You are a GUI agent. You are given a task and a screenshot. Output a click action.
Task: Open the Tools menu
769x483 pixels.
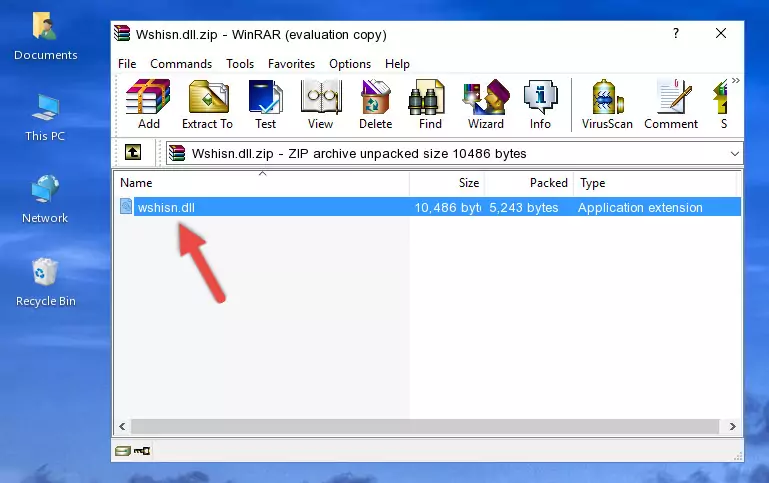[x=240, y=64]
